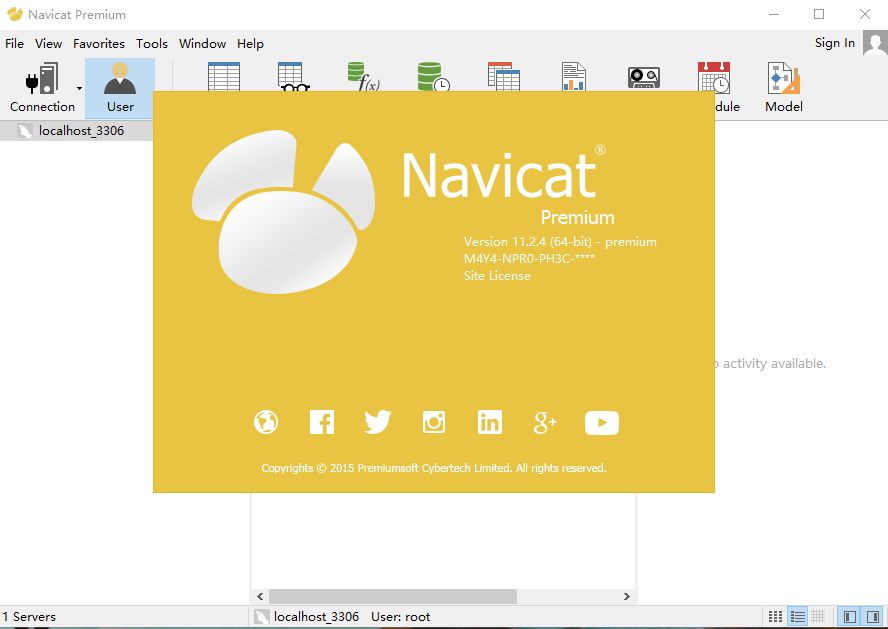Open the Tools menu
888x629 pixels.
[x=152, y=43]
